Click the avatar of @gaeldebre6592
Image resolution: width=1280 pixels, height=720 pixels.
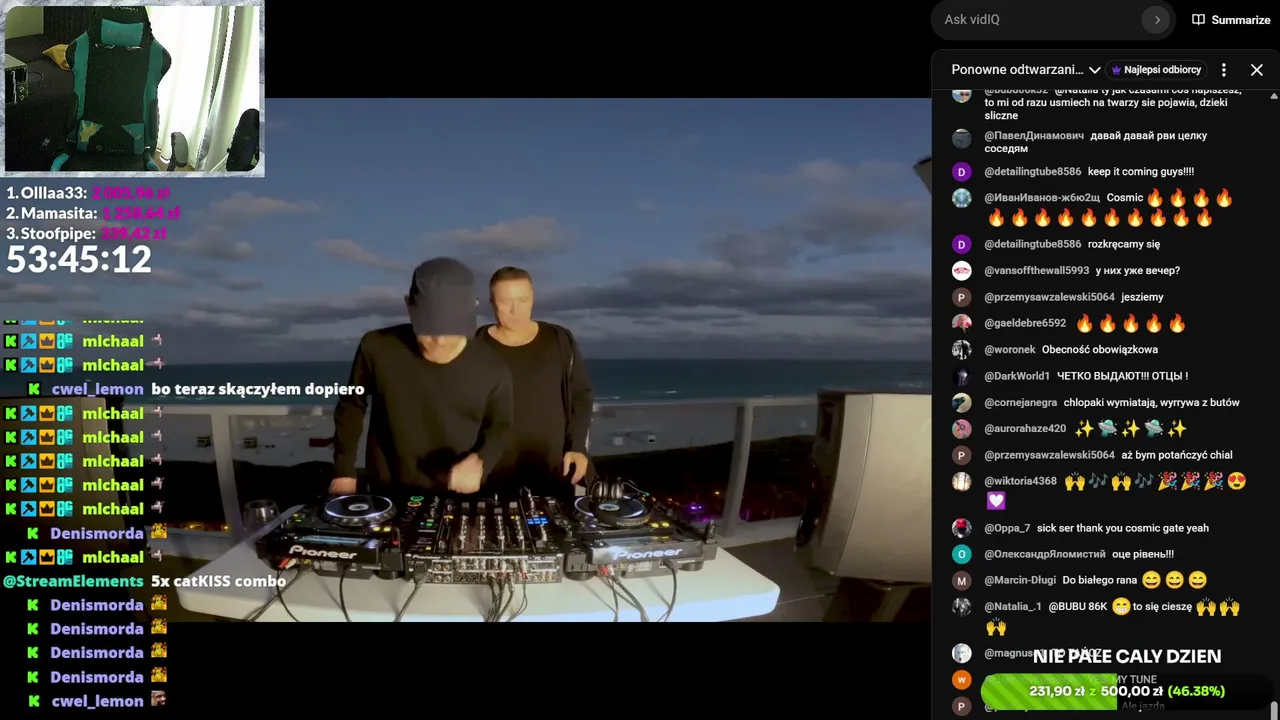tap(961, 323)
